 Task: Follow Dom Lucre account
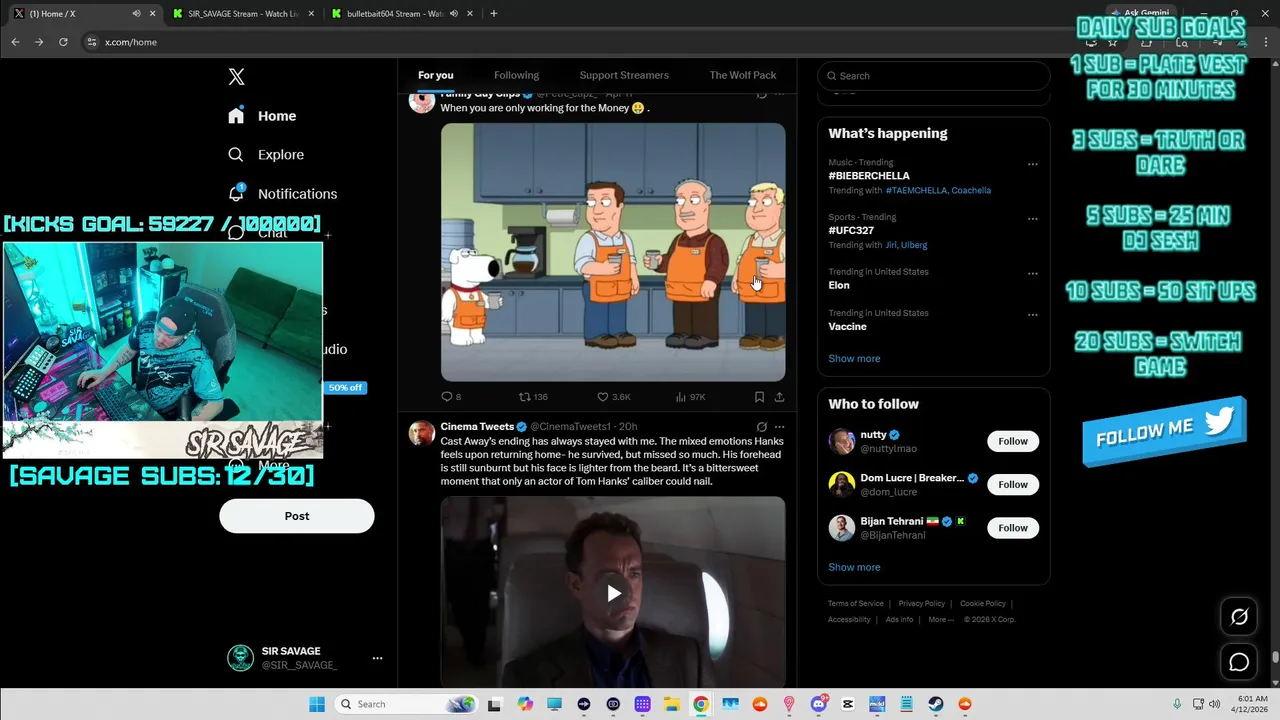tap(1013, 485)
